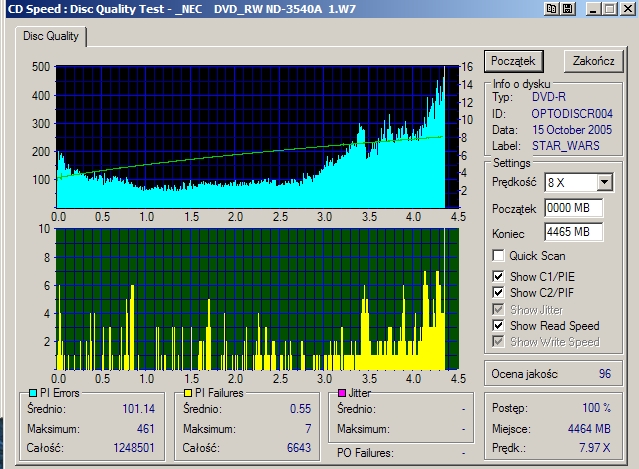Click the PO Failures label
The height and width of the screenshot is (469, 639).
coord(365,453)
